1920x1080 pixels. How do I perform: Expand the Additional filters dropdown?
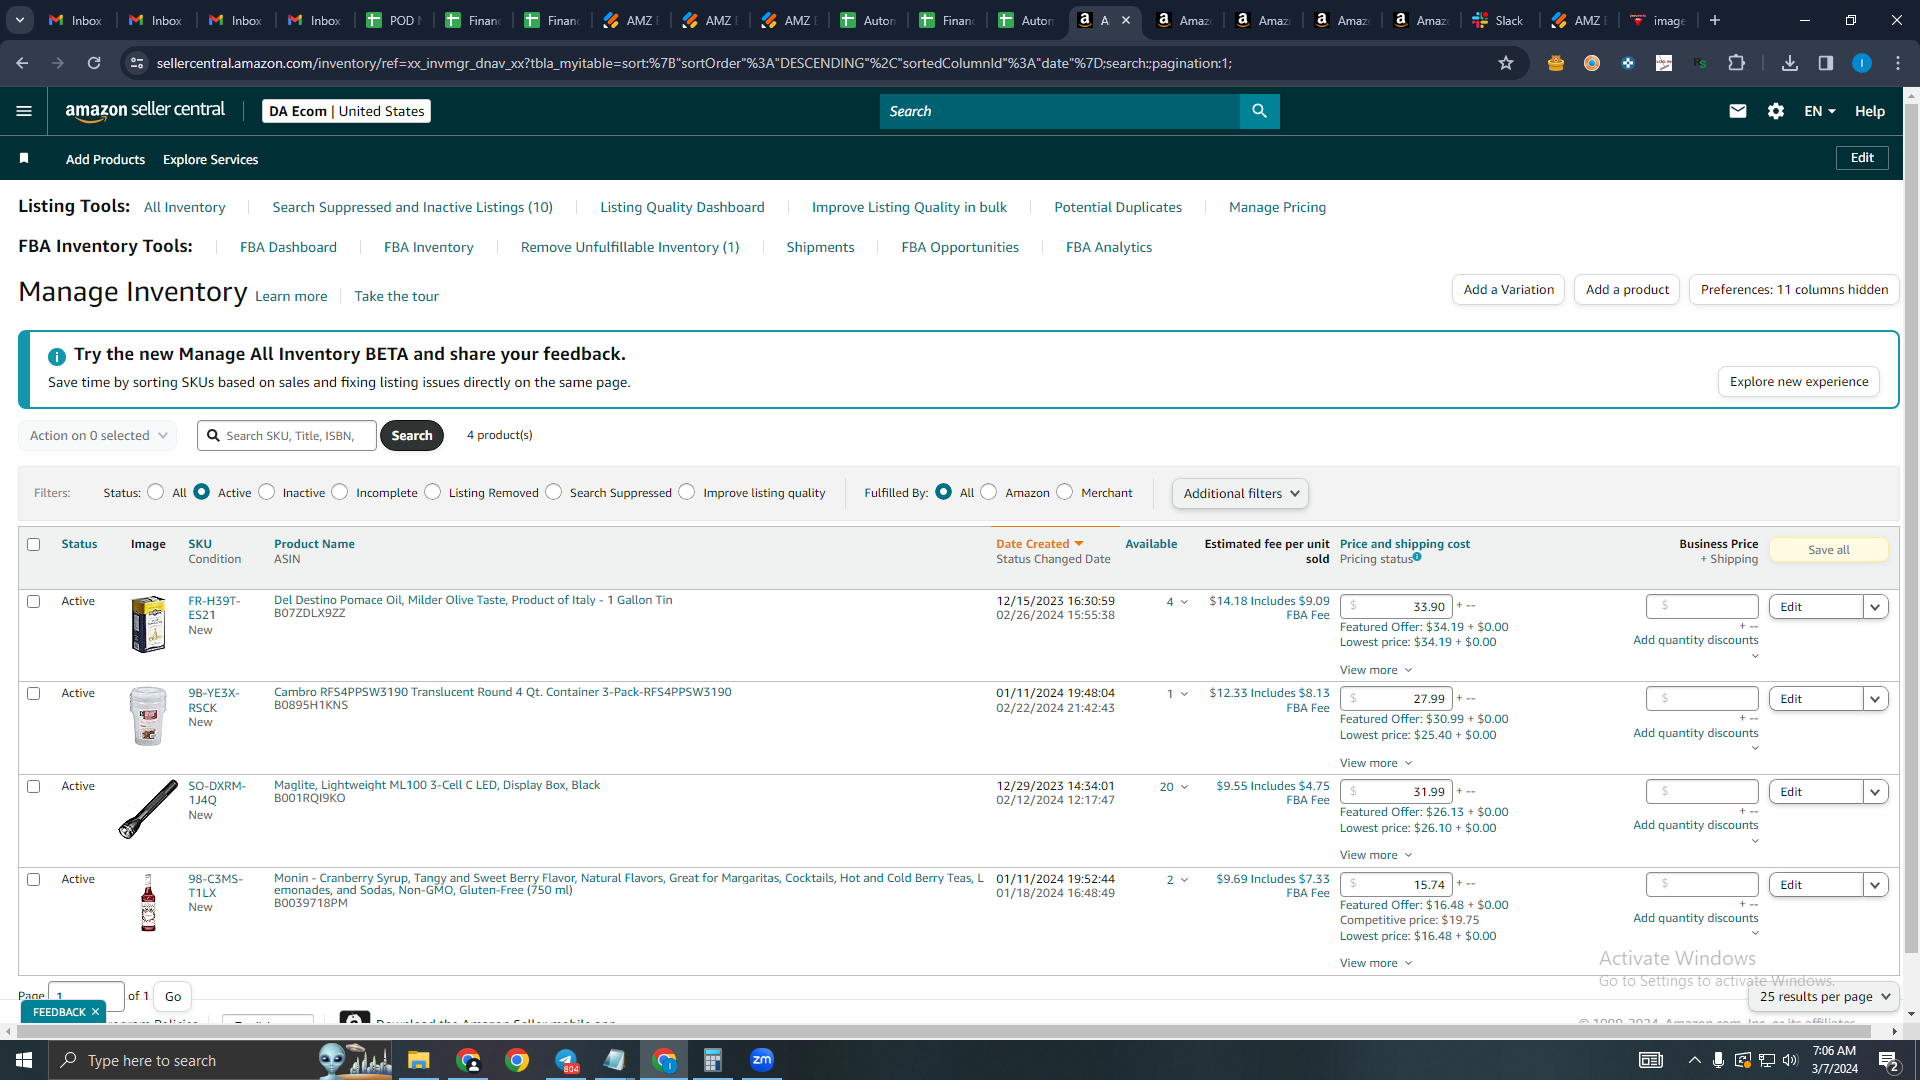pyautogui.click(x=1240, y=494)
